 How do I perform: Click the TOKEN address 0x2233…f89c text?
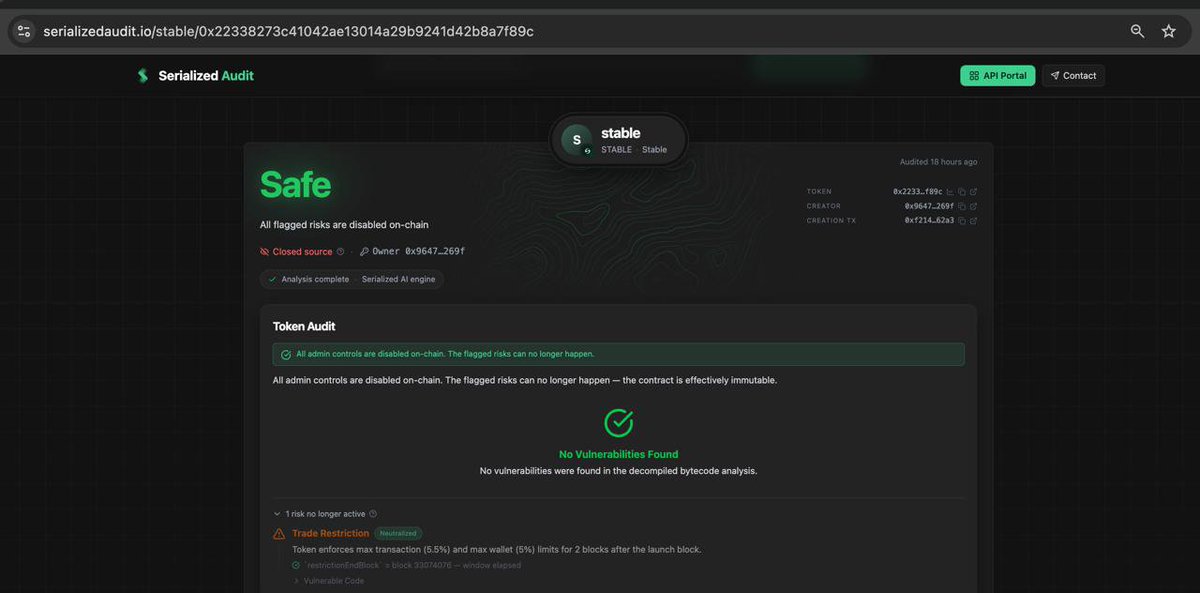[x=917, y=192]
